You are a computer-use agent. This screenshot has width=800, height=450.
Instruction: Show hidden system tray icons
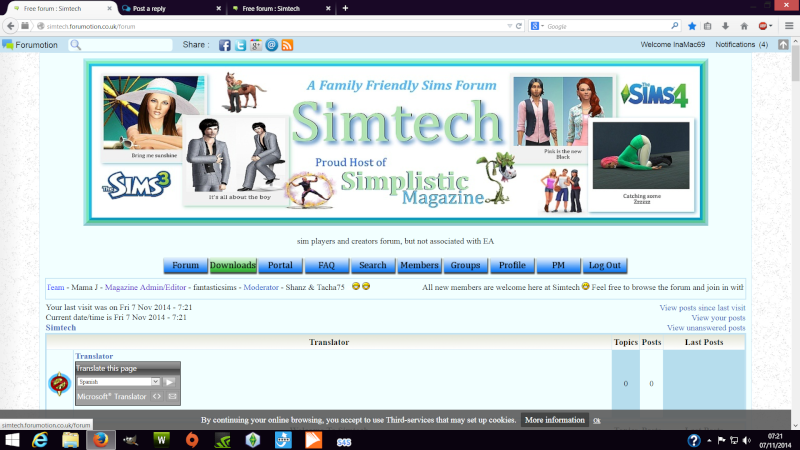click(709, 440)
